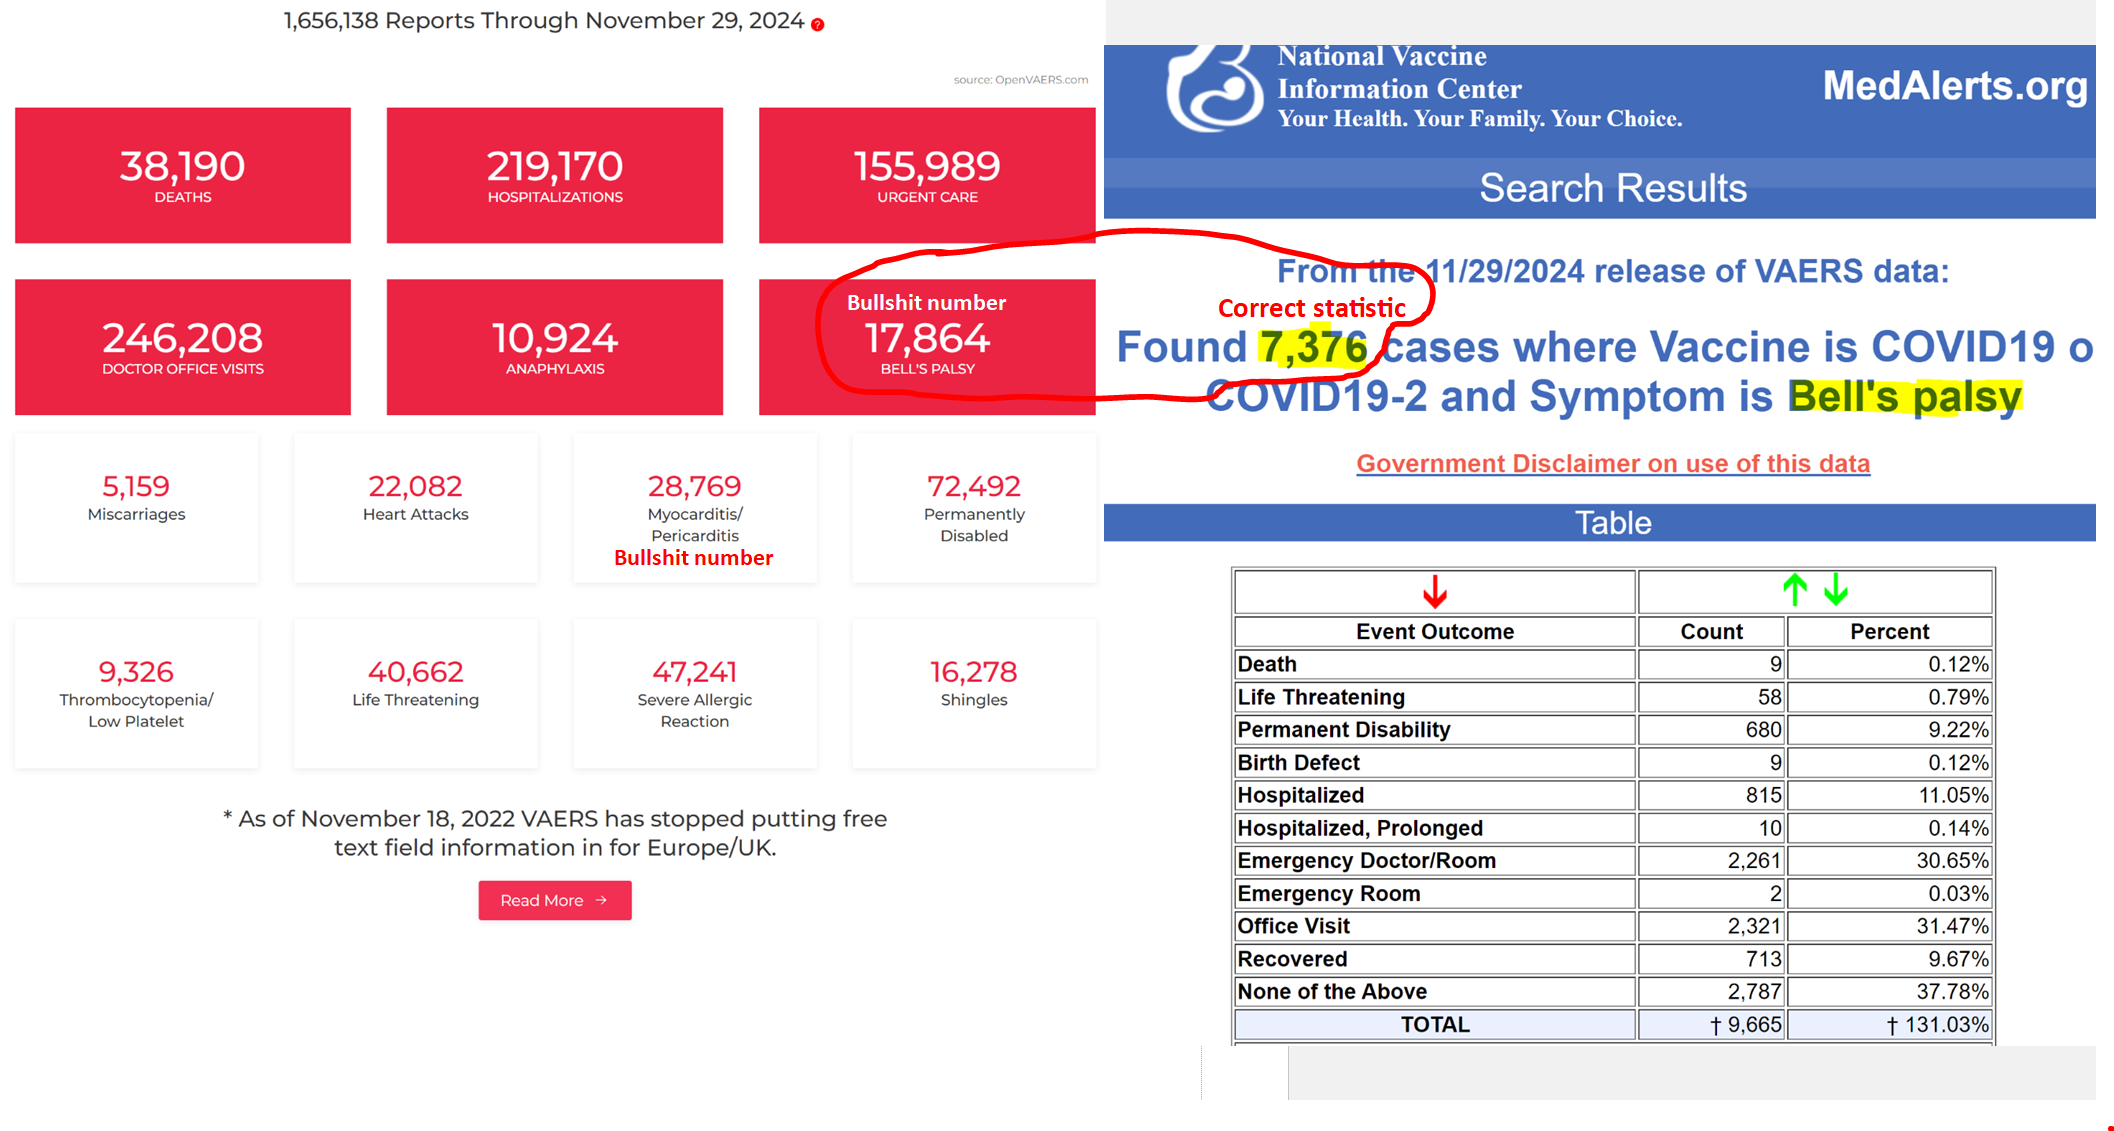Click the red down sort arrow for Event Outcome
The width and height of the screenshot is (2114, 1131).
(1435, 592)
